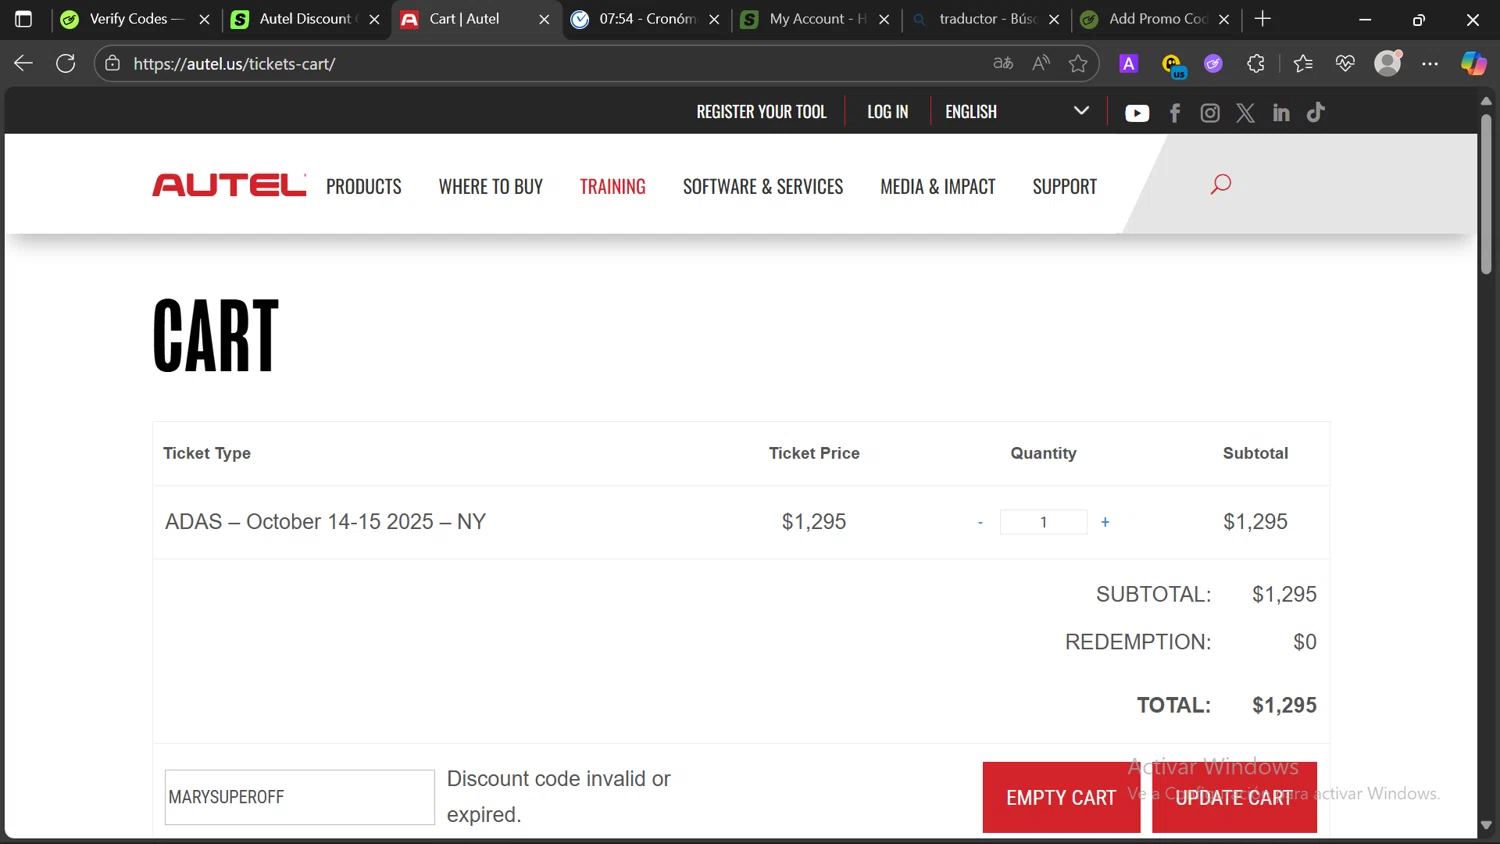Image resolution: width=1500 pixels, height=844 pixels.
Task: Click ticket name ADAS – October 14-15 2025 – NY
Action: [x=325, y=522]
